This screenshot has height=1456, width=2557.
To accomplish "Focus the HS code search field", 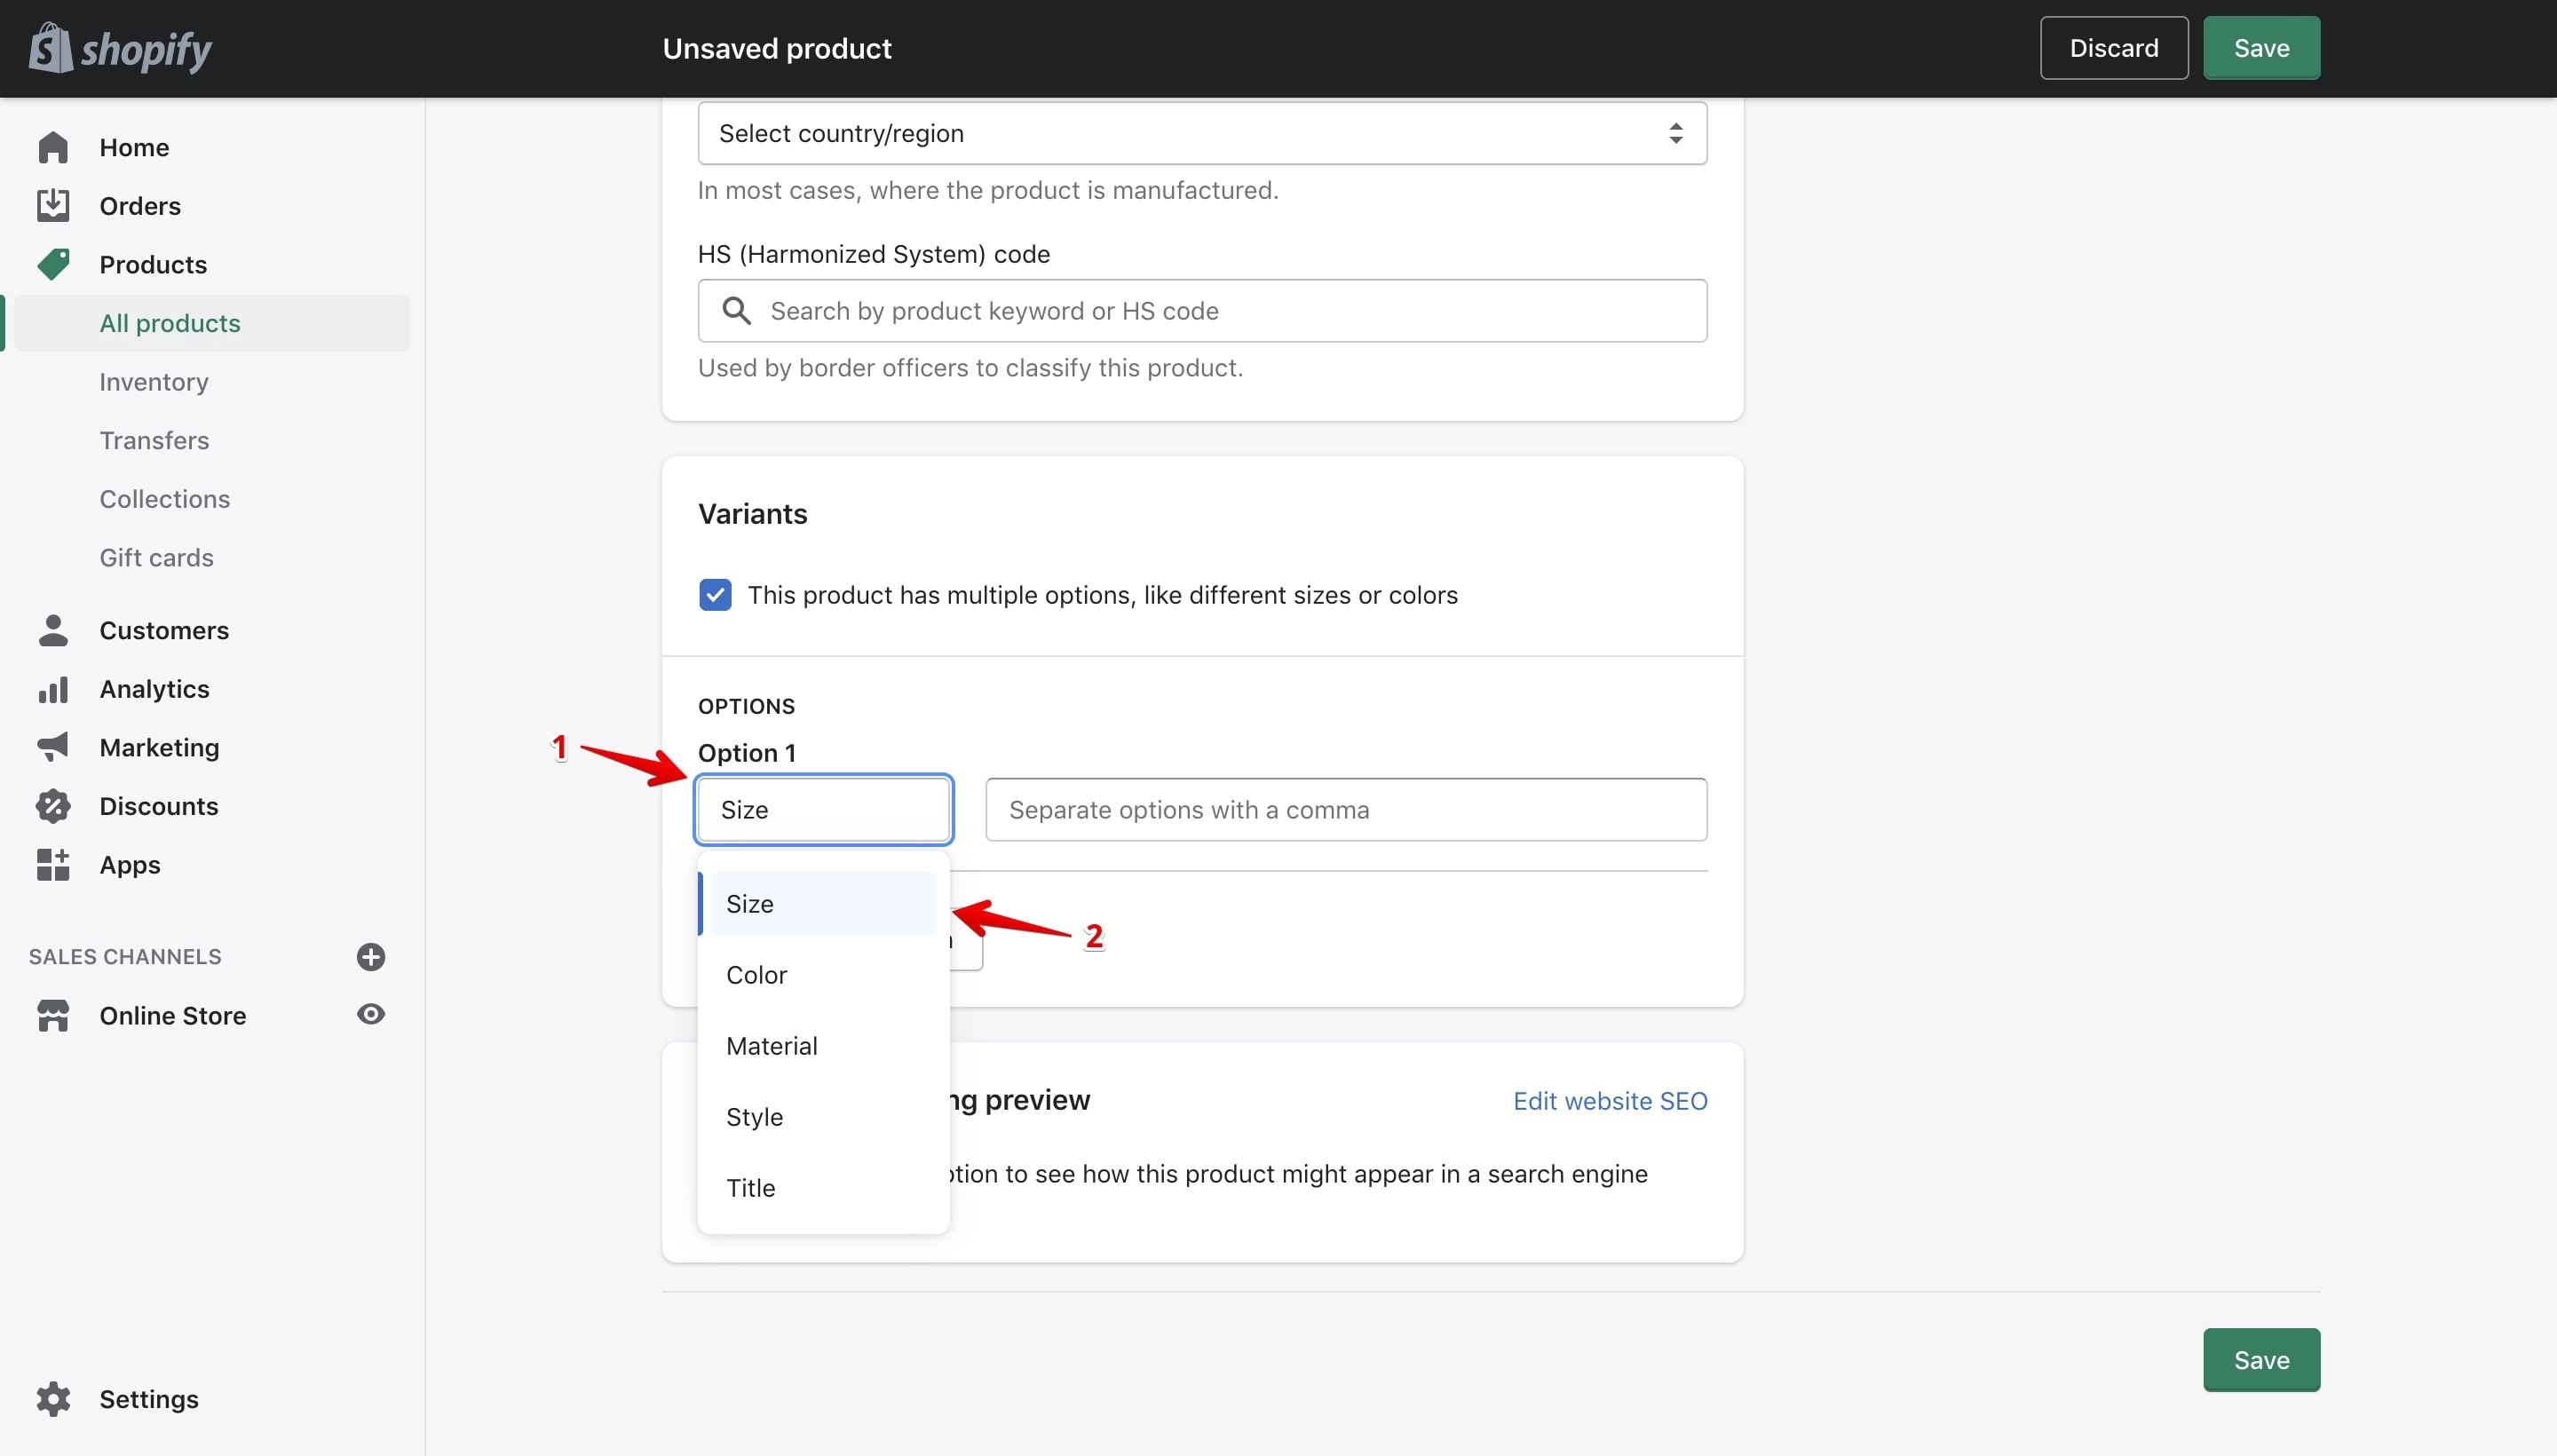I will [x=1202, y=311].
